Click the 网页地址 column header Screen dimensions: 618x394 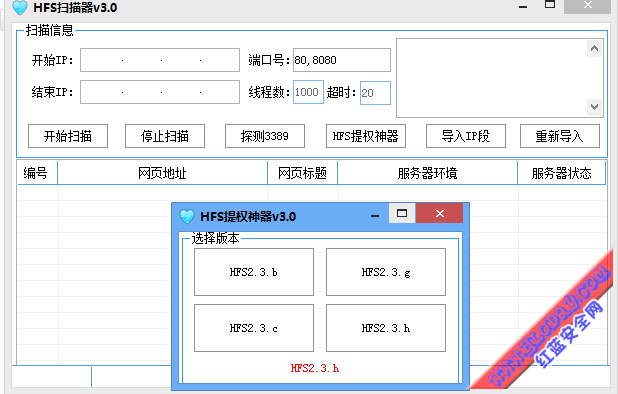pos(162,173)
